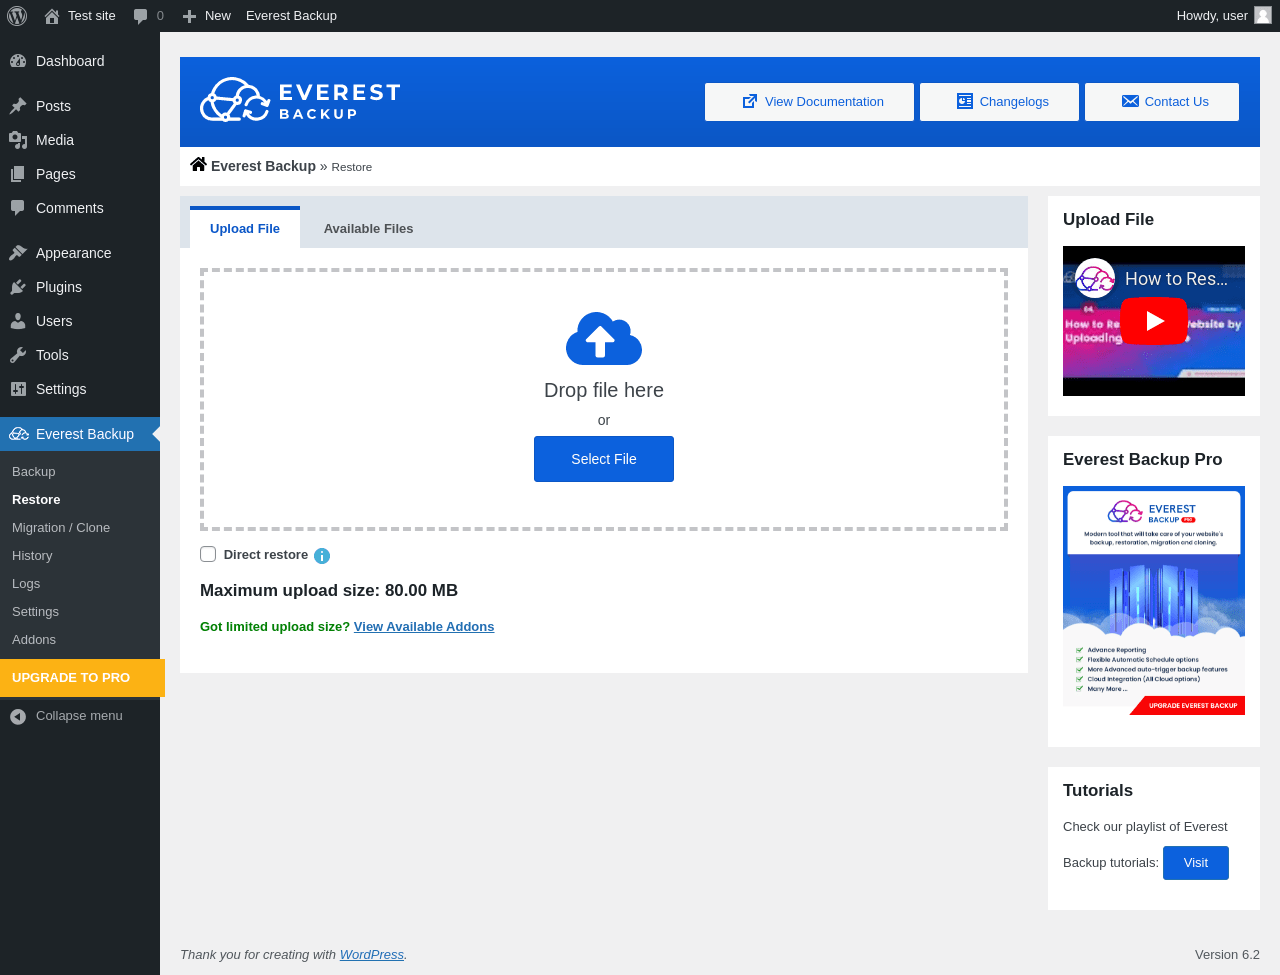Click the Howdy, user account text
Screen dimensions: 1280x975
[1212, 16]
